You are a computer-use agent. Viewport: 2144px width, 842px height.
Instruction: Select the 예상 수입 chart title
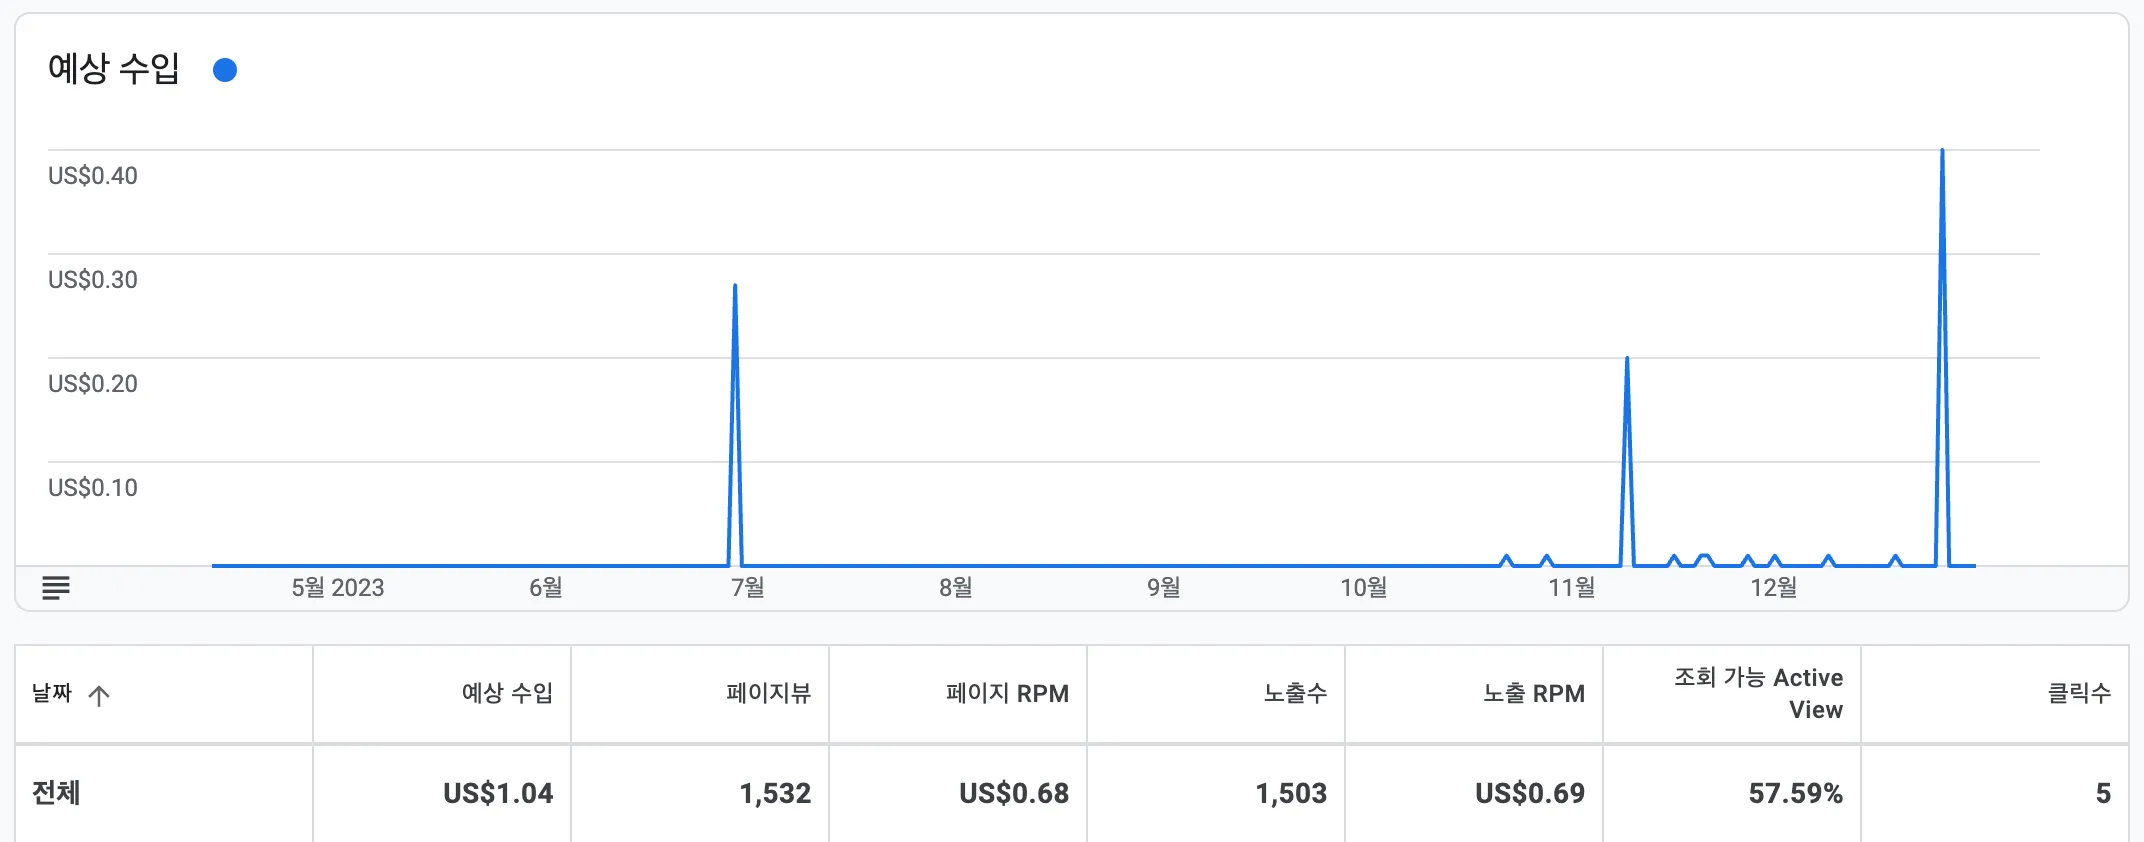[115, 69]
